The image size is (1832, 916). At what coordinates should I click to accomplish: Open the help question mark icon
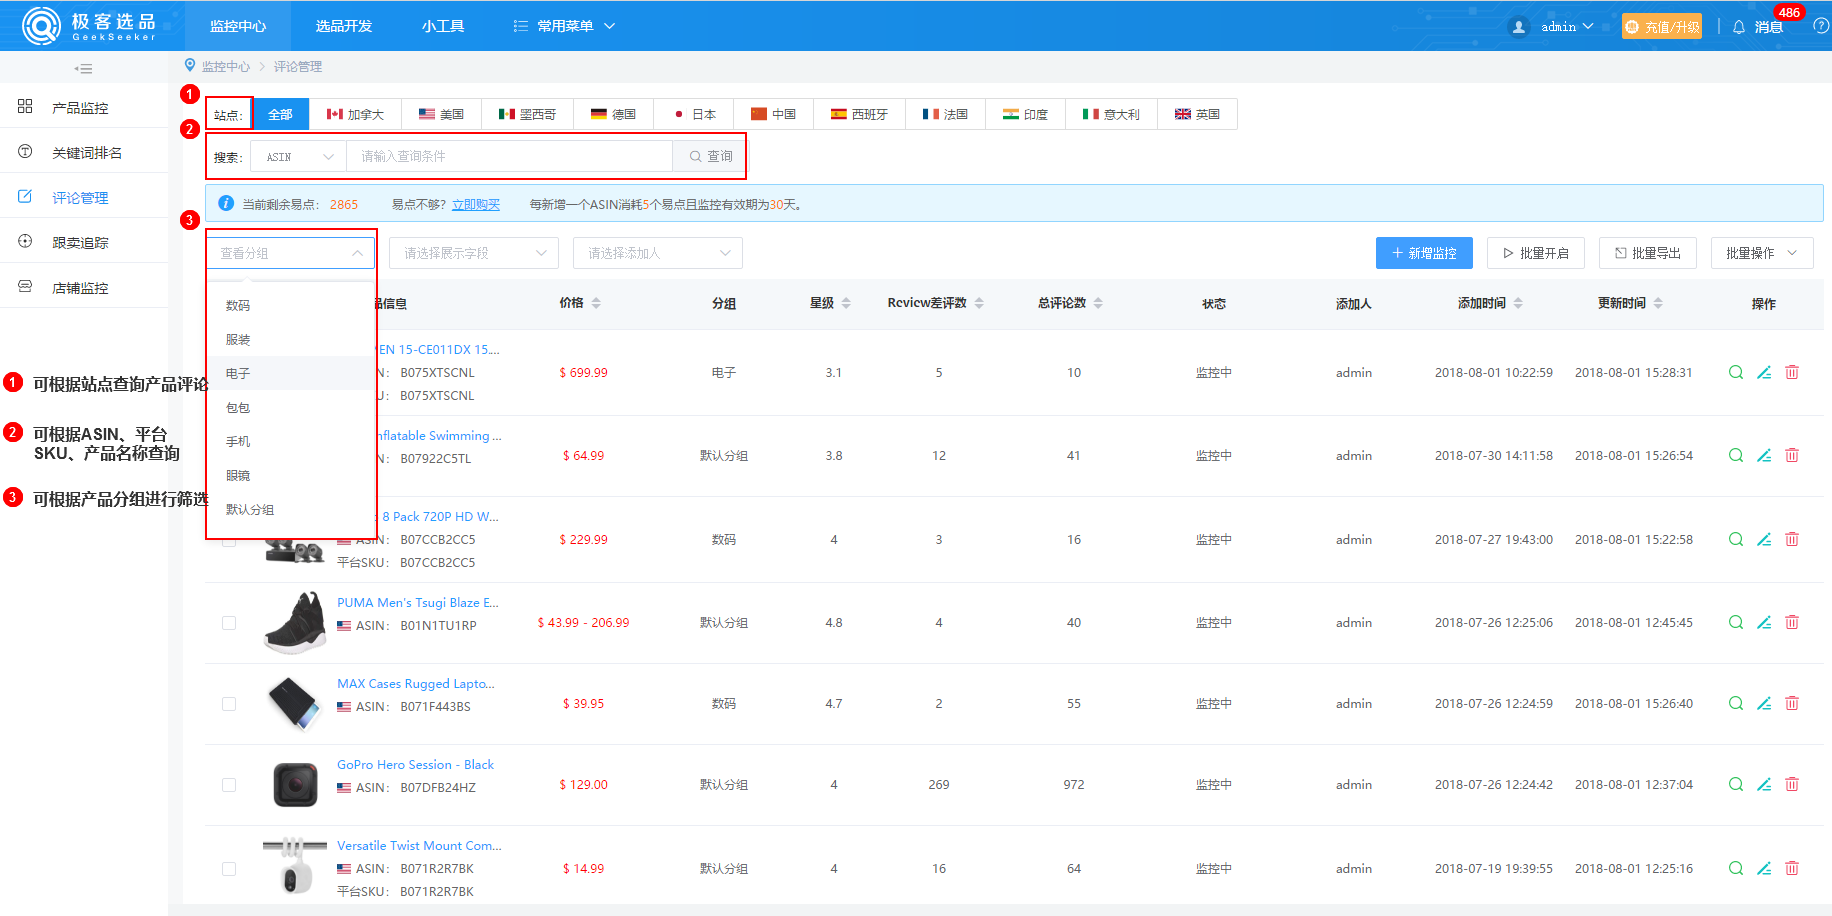coord(1821,26)
